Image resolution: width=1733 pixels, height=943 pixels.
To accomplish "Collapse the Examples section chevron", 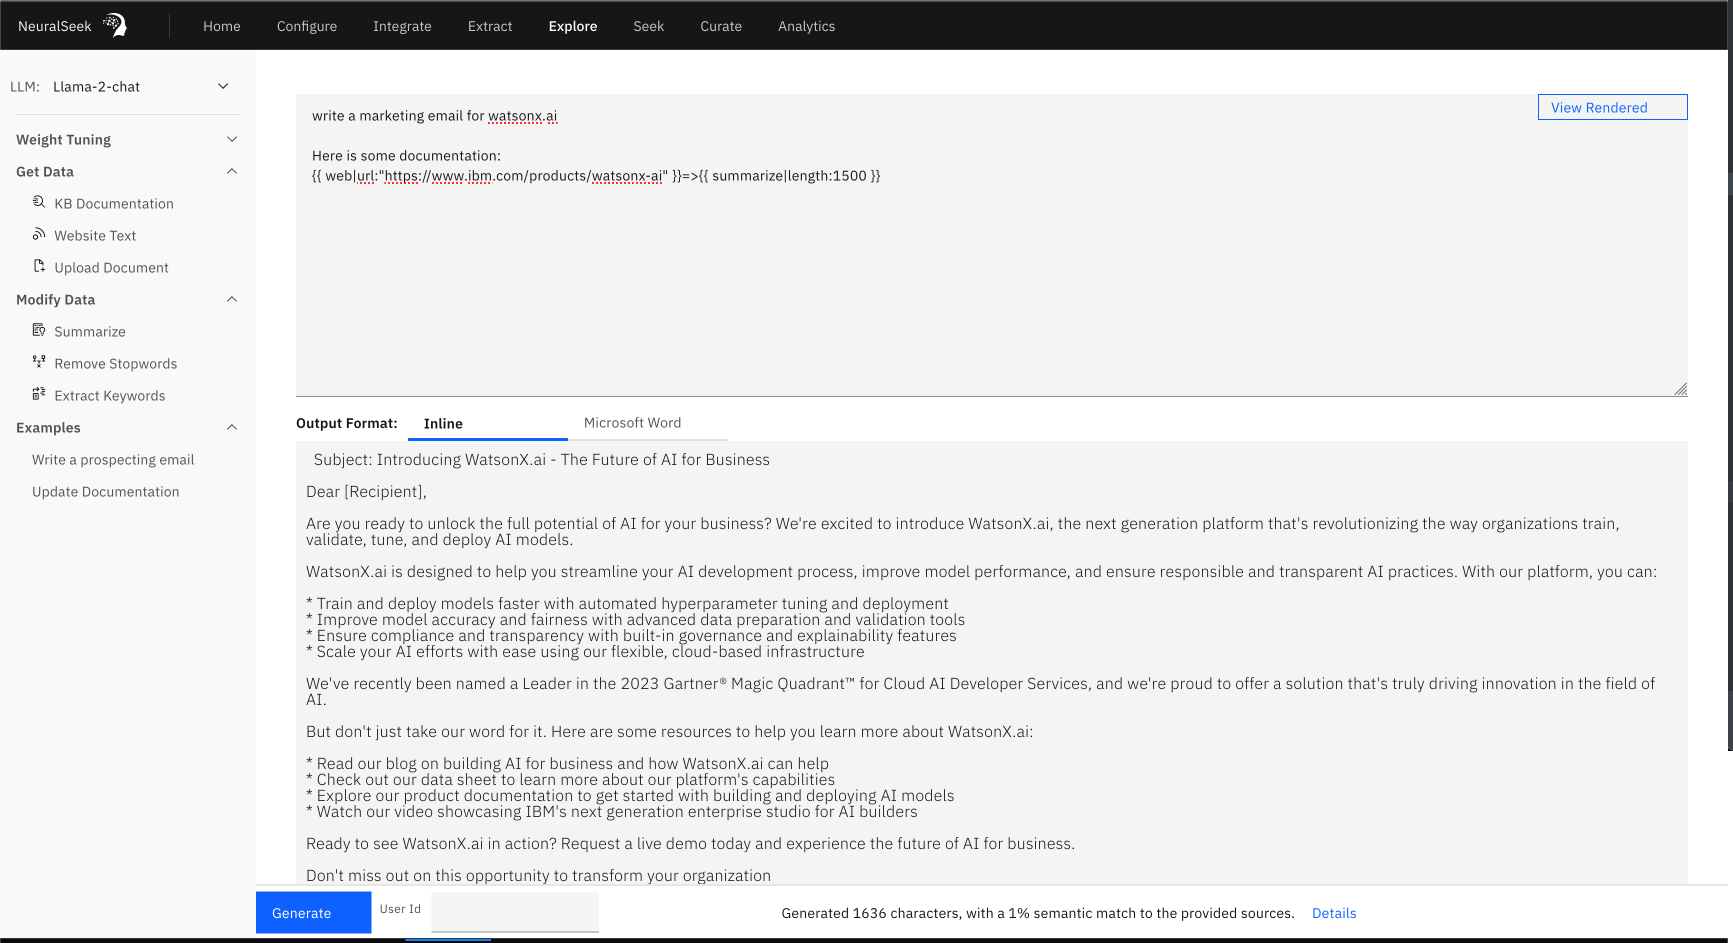I will pyautogui.click(x=232, y=428).
